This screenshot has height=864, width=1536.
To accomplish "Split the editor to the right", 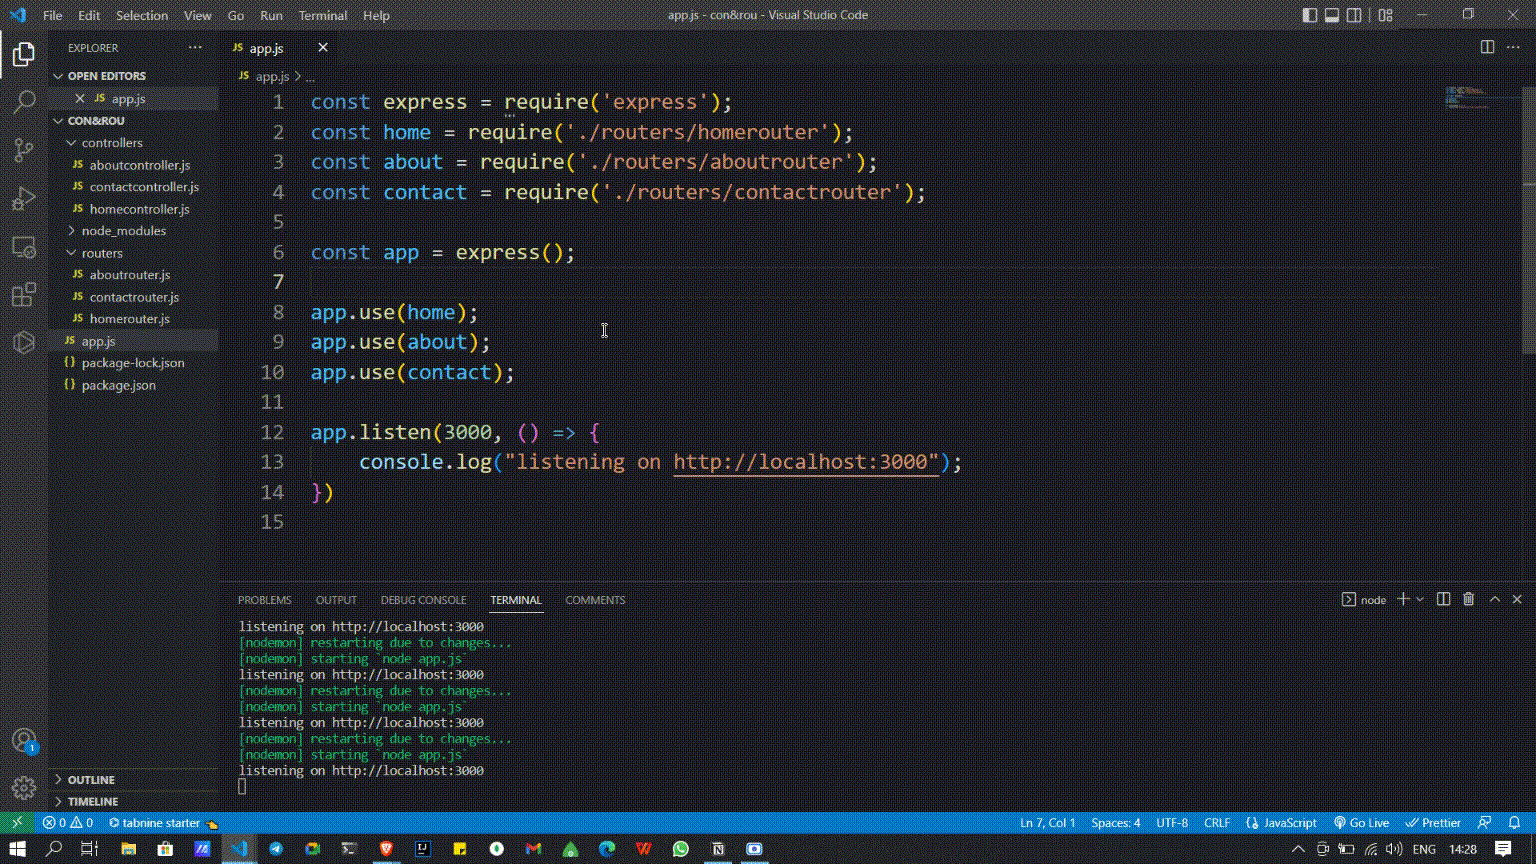I will click(x=1487, y=47).
